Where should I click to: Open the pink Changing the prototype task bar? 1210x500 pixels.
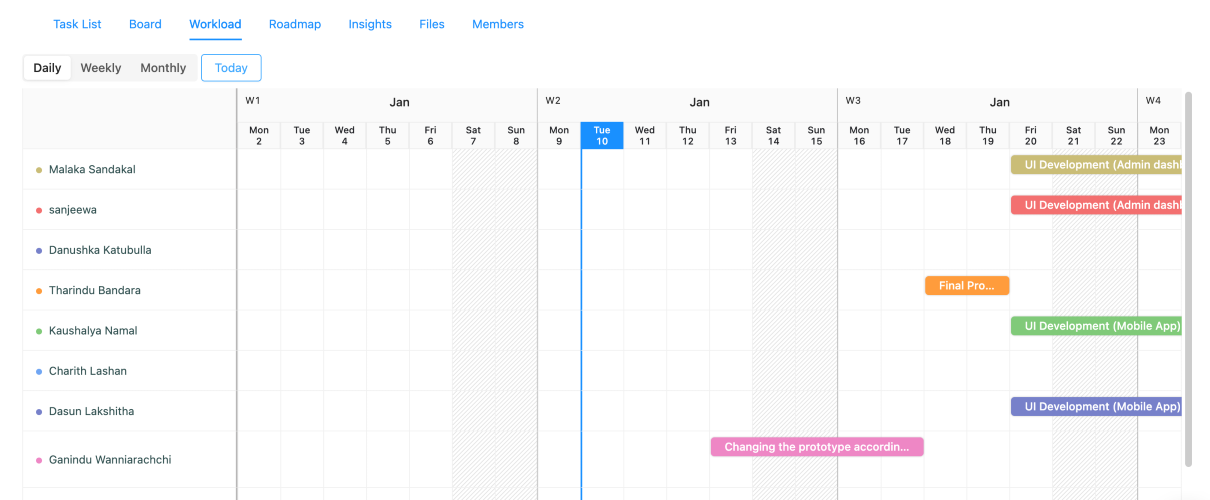(x=817, y=447)
